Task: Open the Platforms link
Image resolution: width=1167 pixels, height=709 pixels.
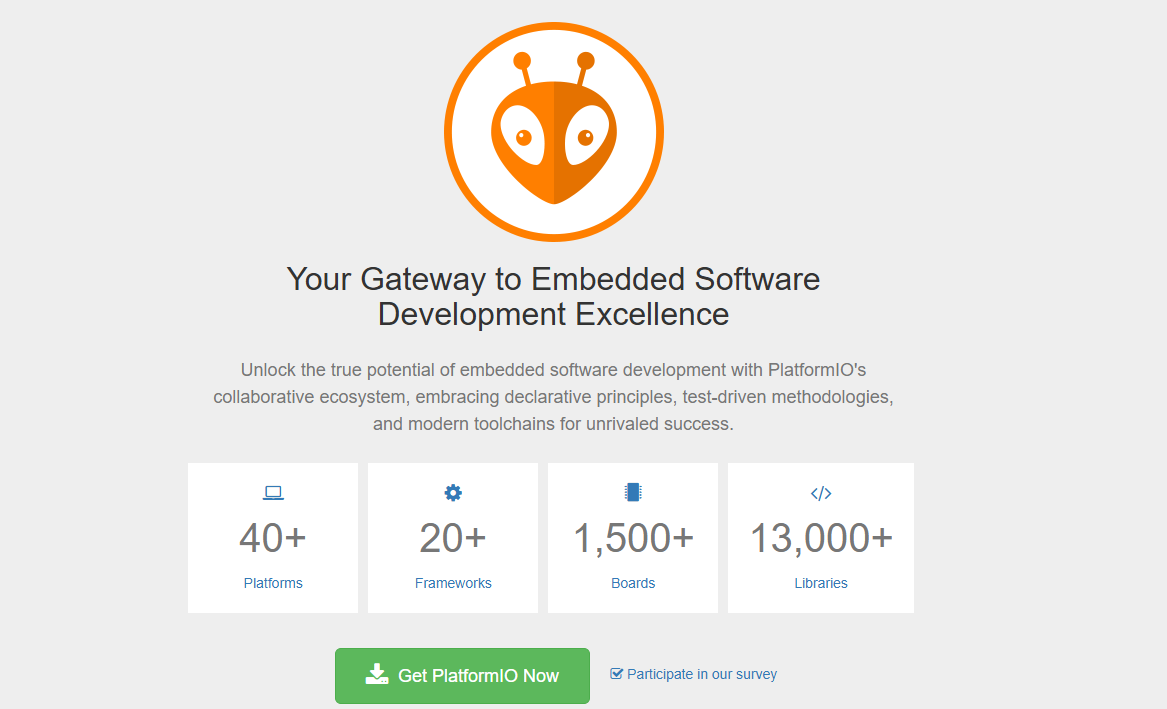Action: (x=273, y=583)
